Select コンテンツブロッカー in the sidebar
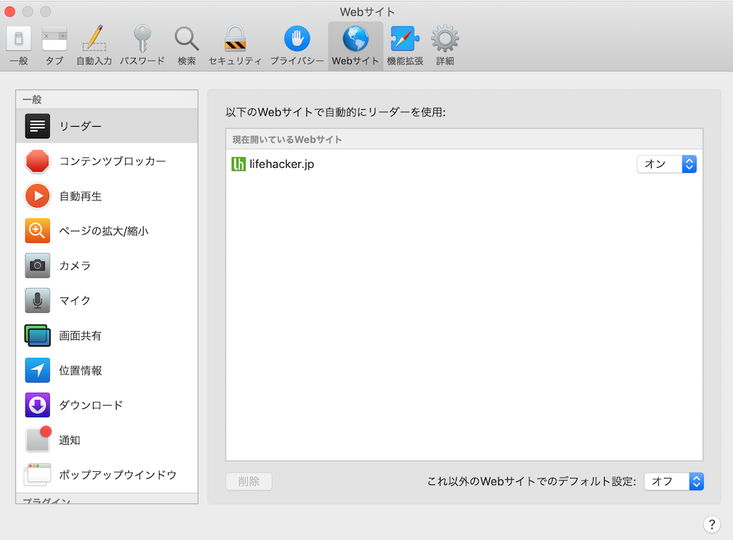733x540 pixels. click(x=107, y=161)
